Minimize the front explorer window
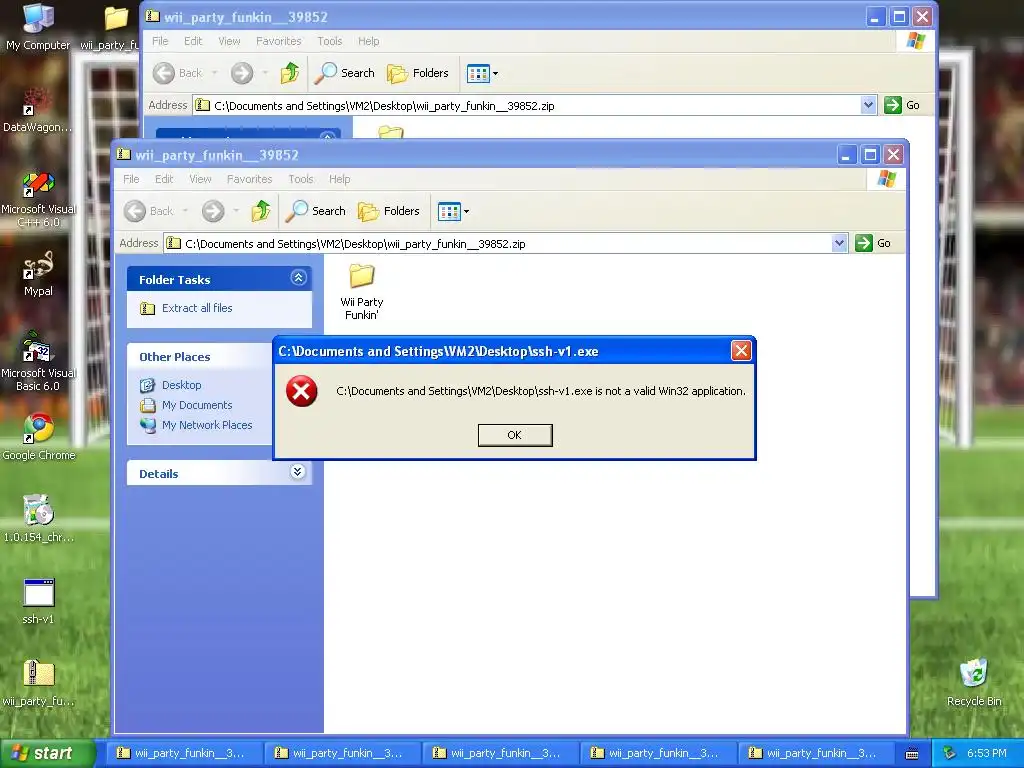1024x768 pixels. 847,155
